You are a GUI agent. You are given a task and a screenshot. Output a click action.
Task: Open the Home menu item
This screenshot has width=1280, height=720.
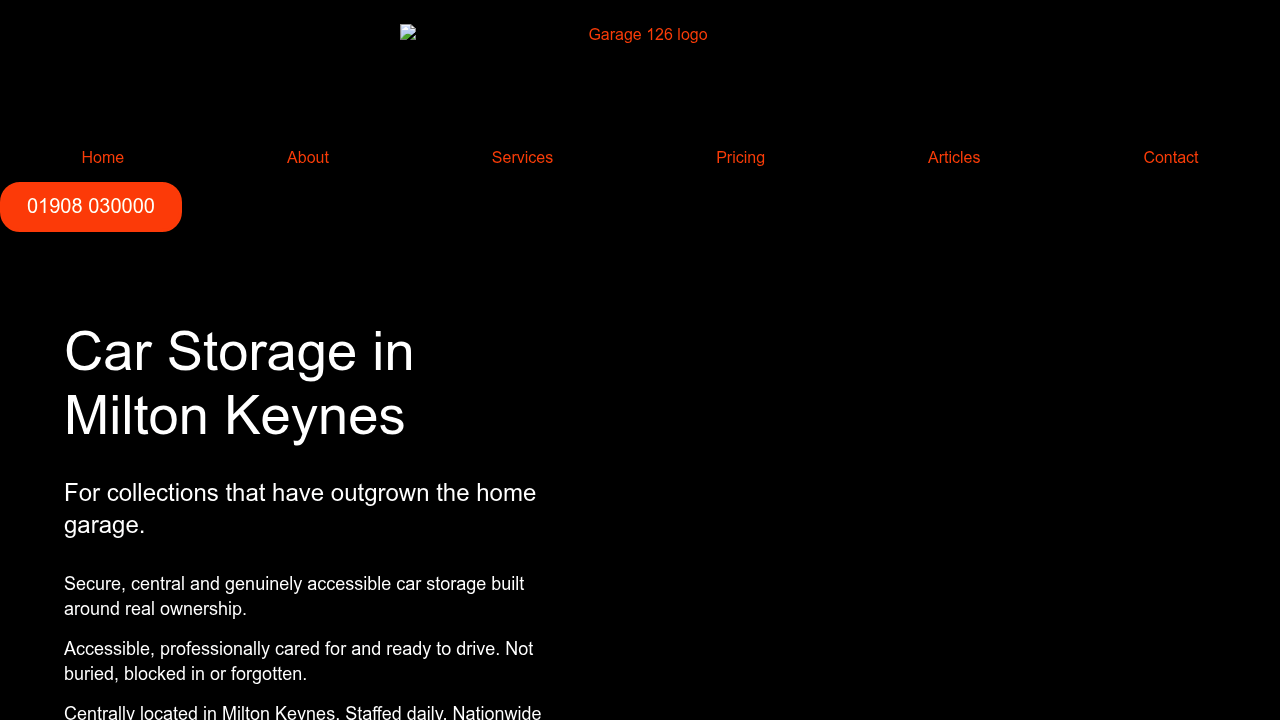click(103, 157)
